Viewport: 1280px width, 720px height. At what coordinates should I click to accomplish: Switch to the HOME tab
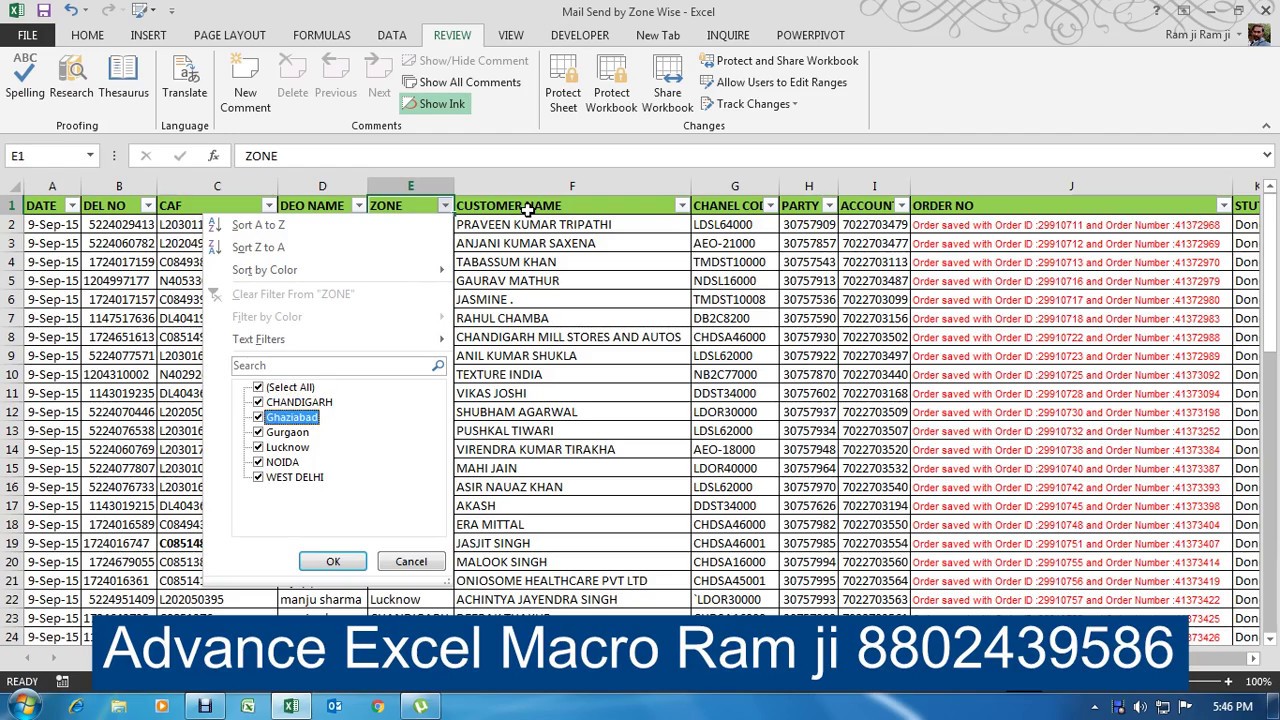click(87, 35)
